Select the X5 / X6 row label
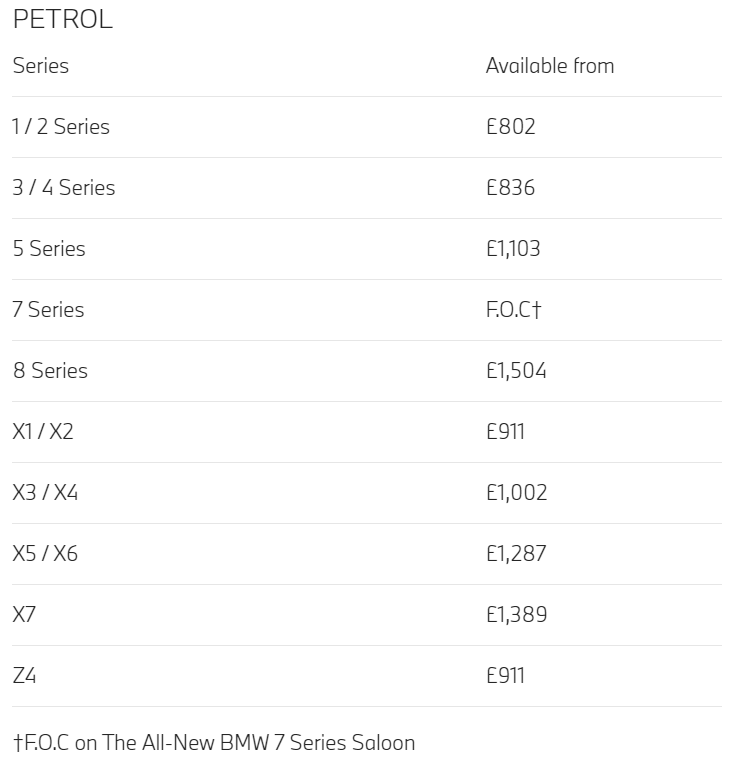This screenshot has width=746, height=758. click(x=45, y=554)
